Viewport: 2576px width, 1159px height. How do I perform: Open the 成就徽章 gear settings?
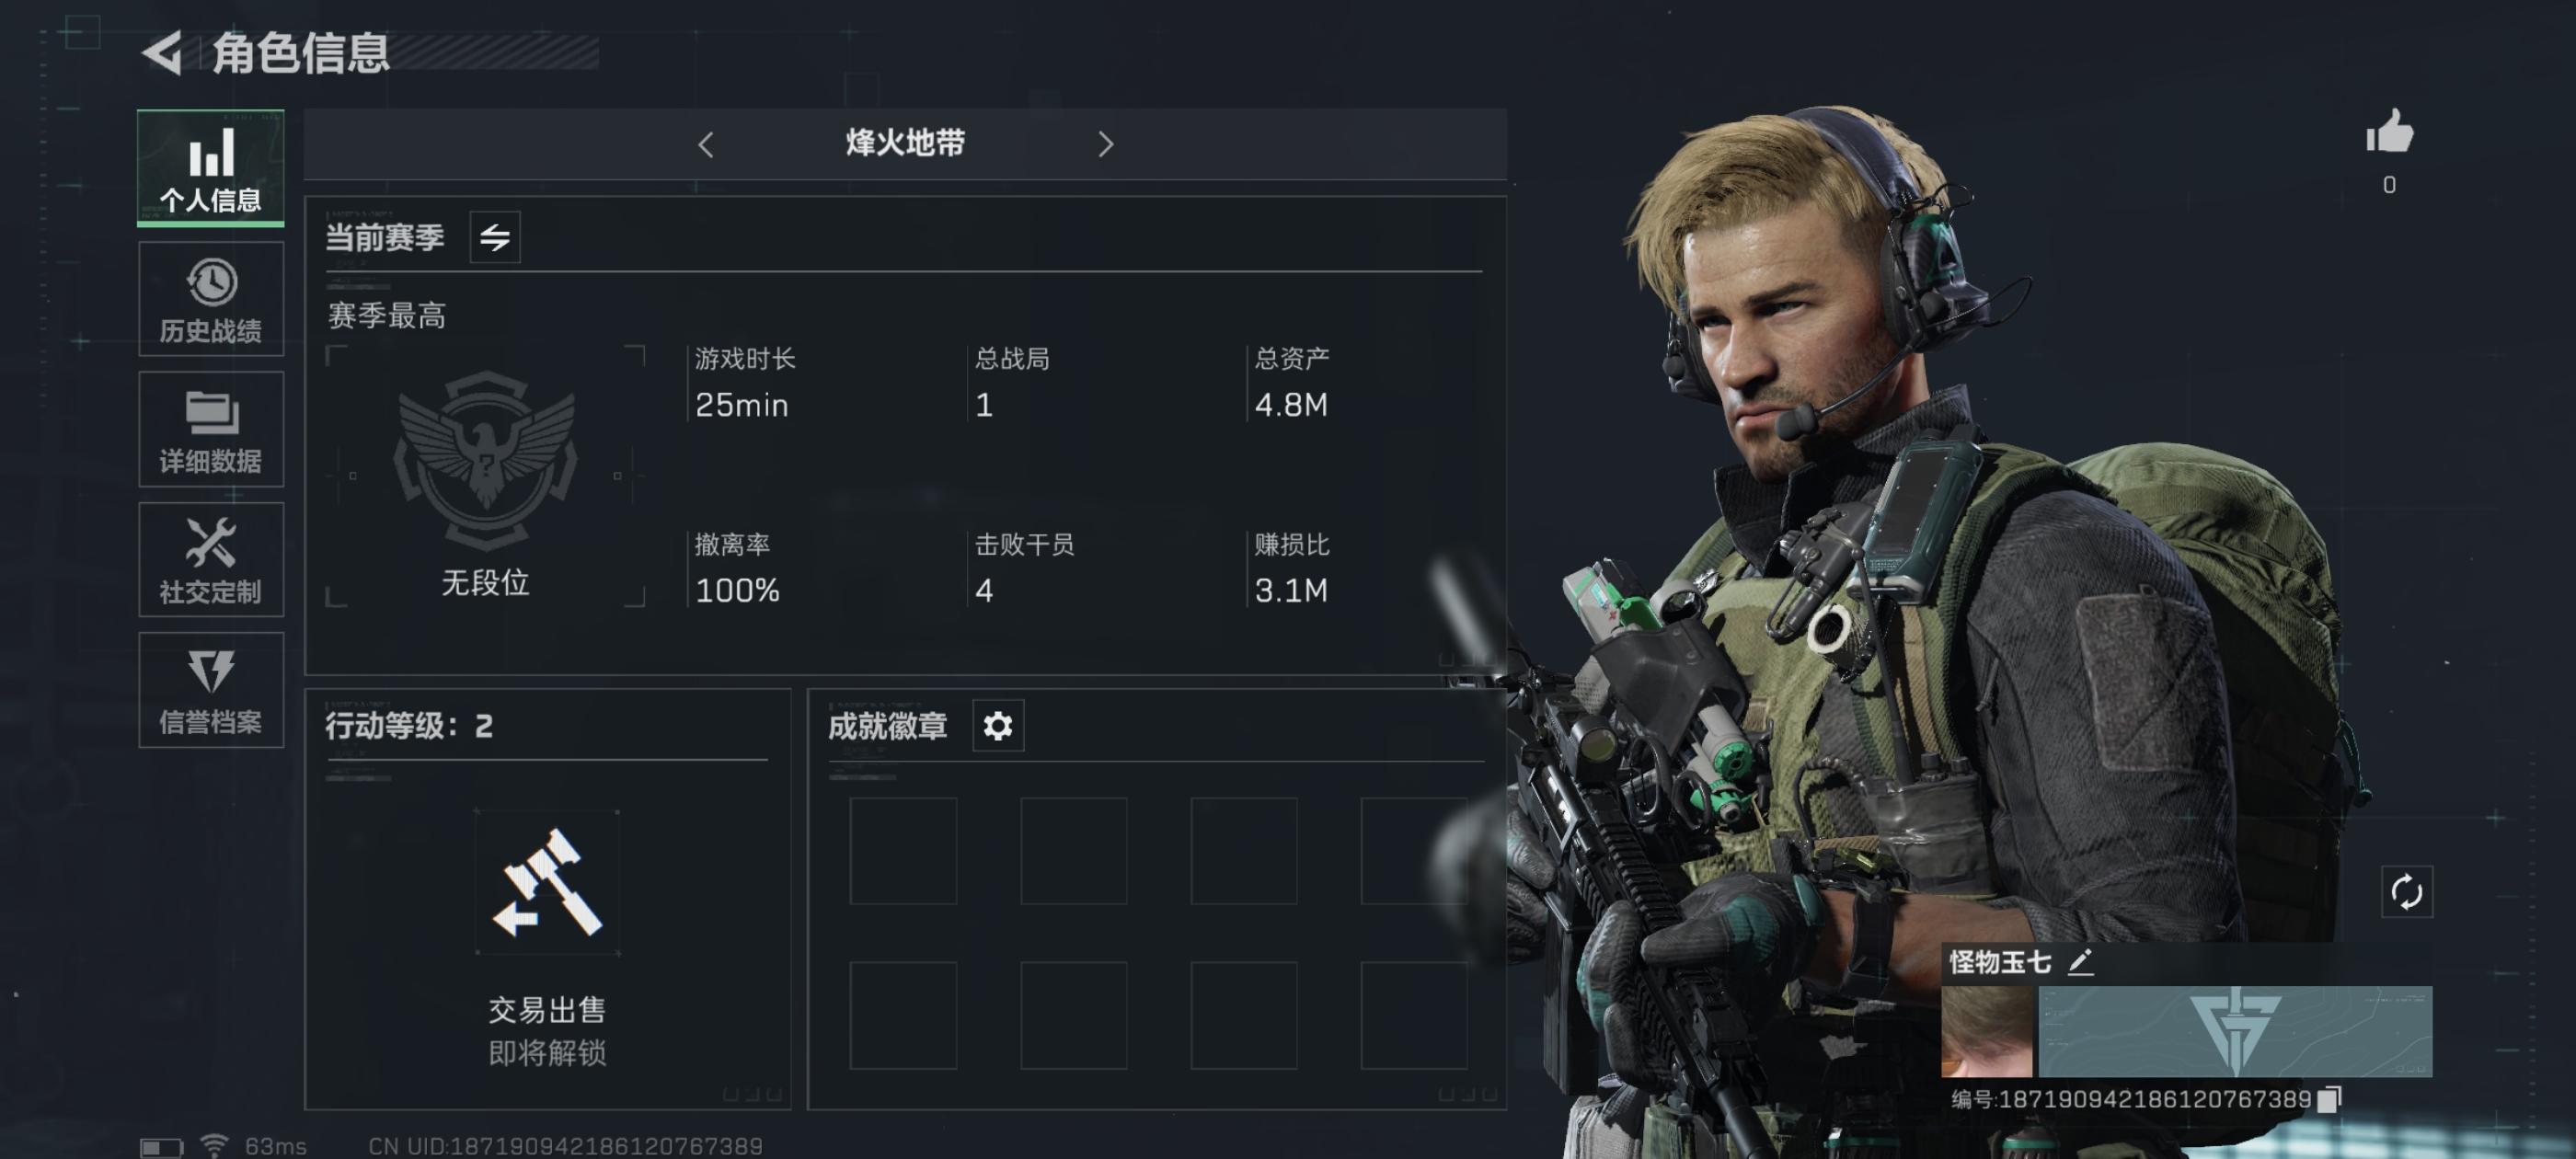[x=998, y=725]
